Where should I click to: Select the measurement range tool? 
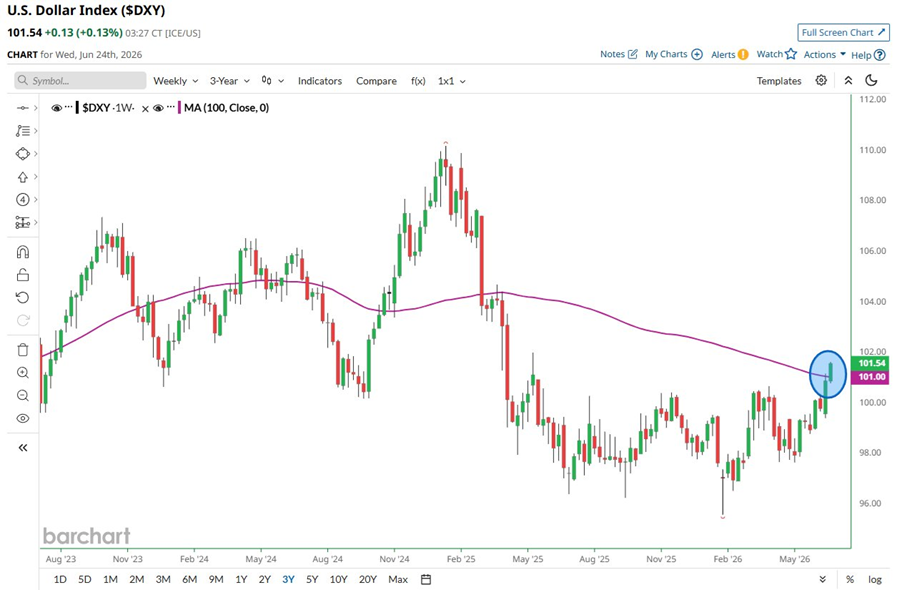tap(22, 223)
